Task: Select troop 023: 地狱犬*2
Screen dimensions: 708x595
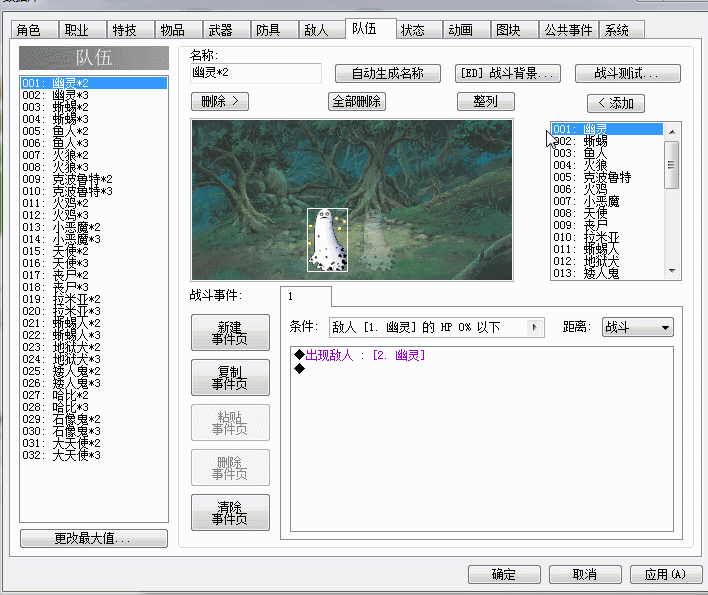Action: 93,347
